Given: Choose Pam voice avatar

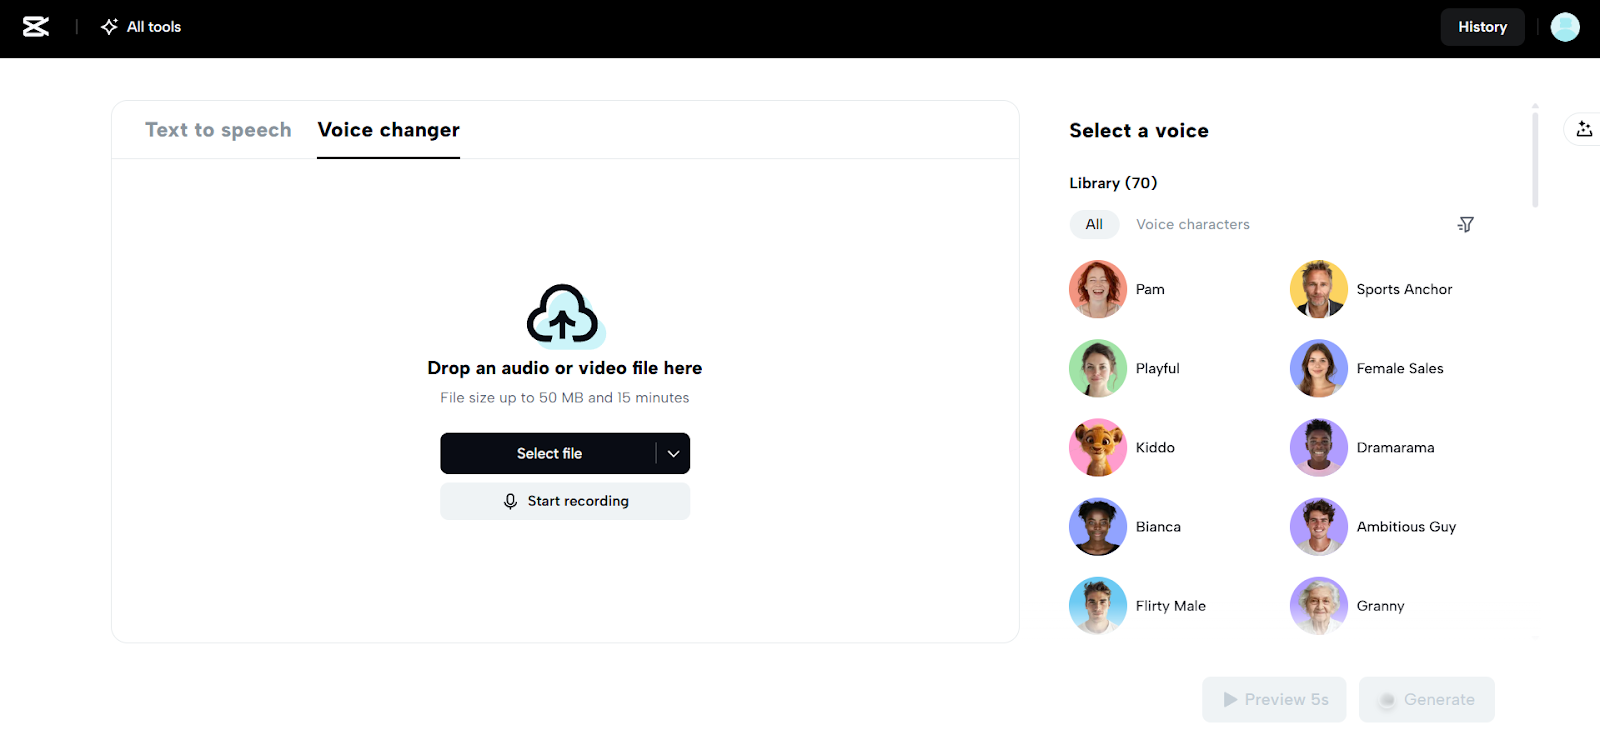Looking at the screenshot, I should 1098,289.
